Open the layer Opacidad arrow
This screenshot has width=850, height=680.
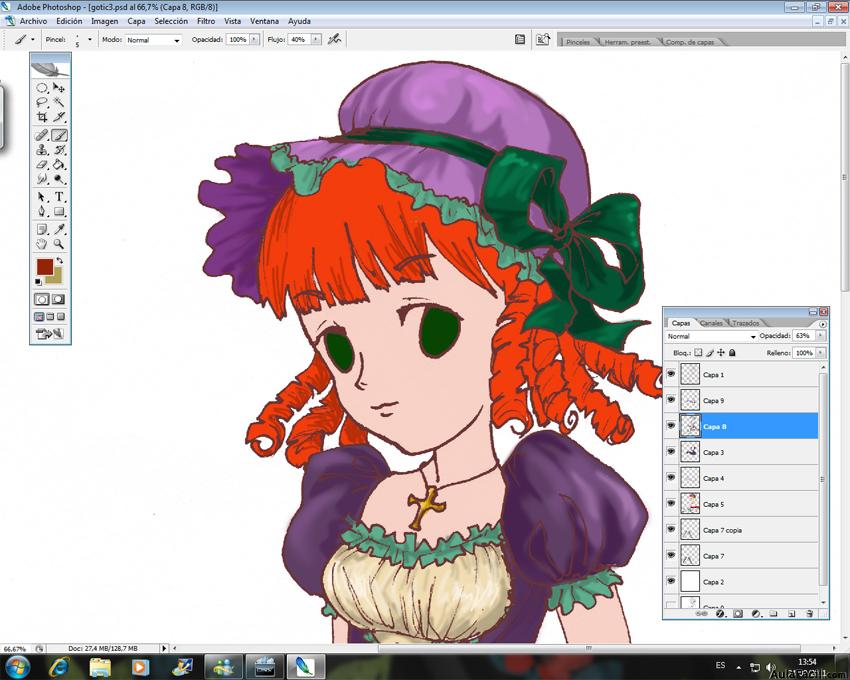[x=820, y=336]
